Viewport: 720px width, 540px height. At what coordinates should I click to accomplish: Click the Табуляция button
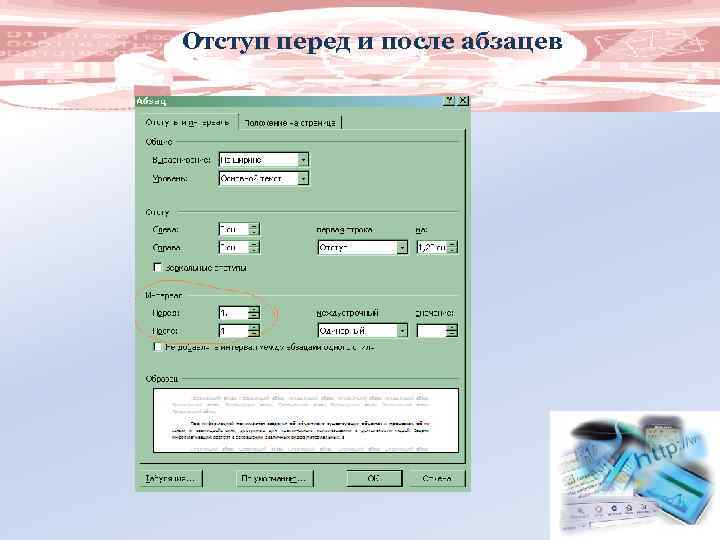(x=170, y=478)
